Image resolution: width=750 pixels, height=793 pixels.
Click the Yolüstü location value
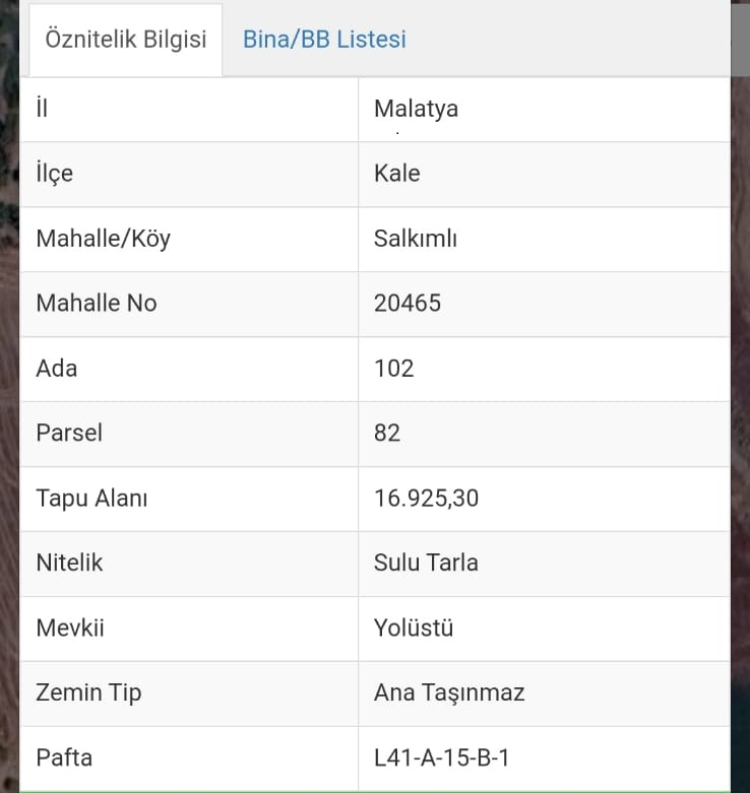point(413,628)
